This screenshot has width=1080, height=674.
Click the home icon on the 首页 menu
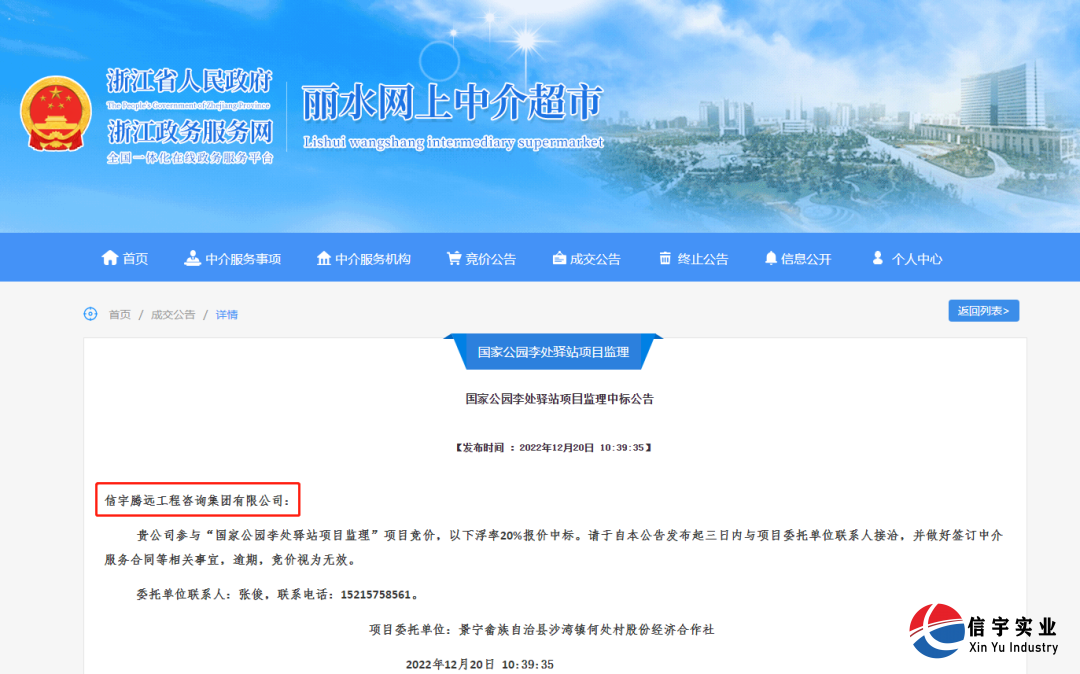[110, 257]
